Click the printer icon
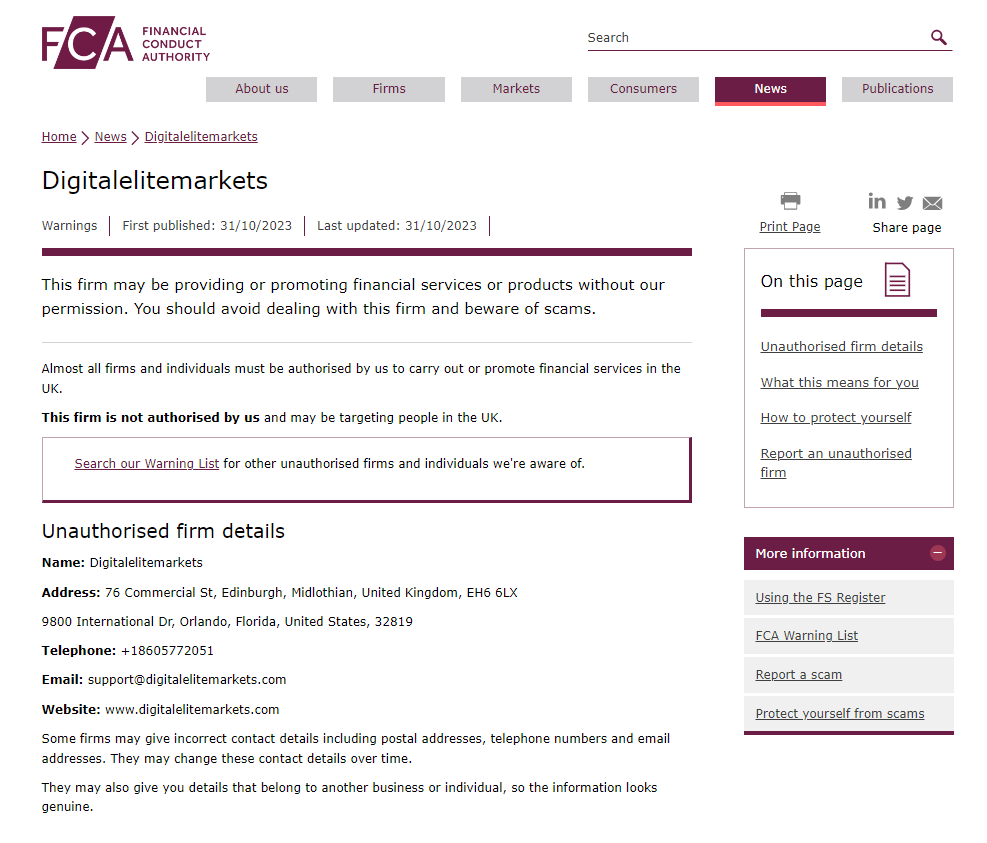Image resolution: width=987 pixels, height=843 pixels. 790,201
